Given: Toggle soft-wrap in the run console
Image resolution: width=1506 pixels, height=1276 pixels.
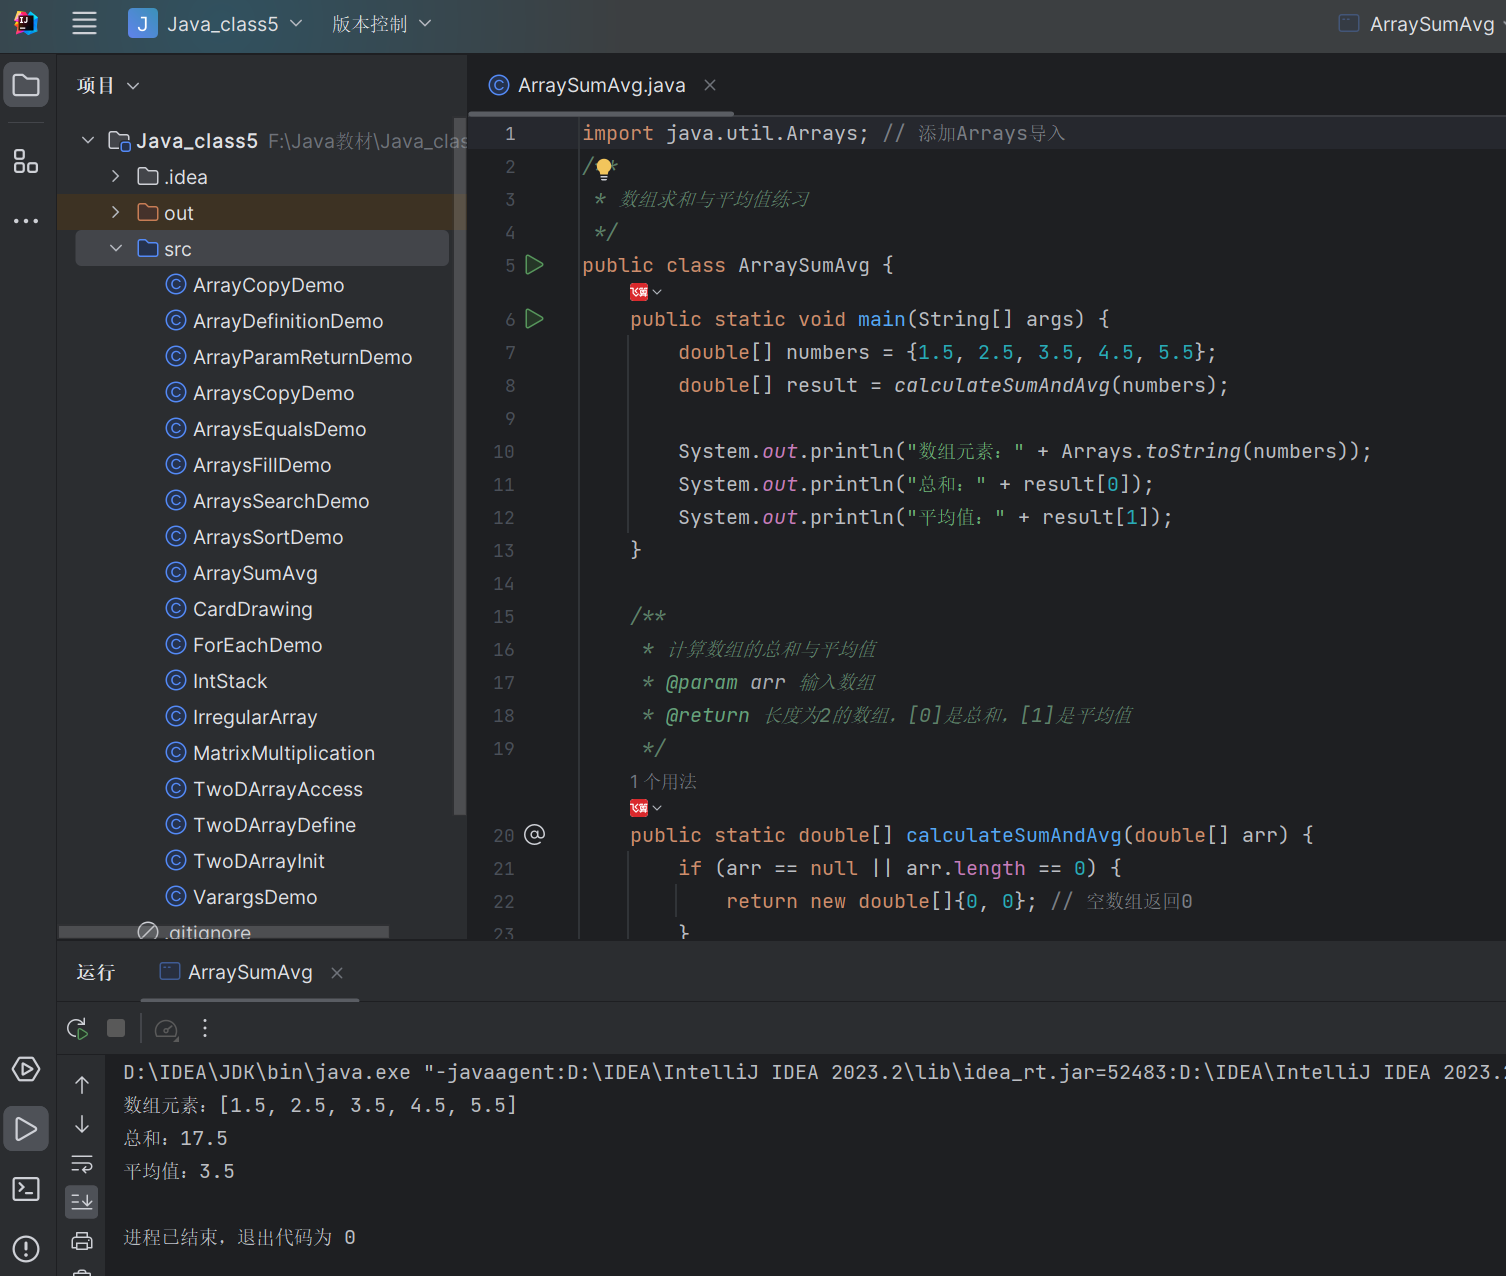Looking at the screenshot, I should pyautogui.click(x=82, y=1163).
